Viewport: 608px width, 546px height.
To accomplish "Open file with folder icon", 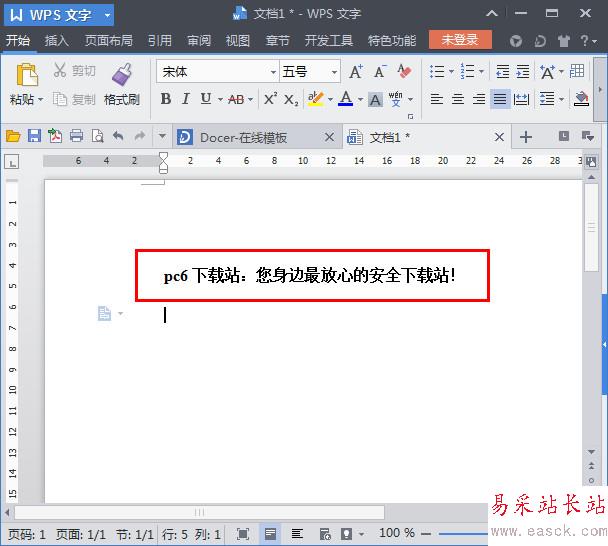I will [13, 136].
